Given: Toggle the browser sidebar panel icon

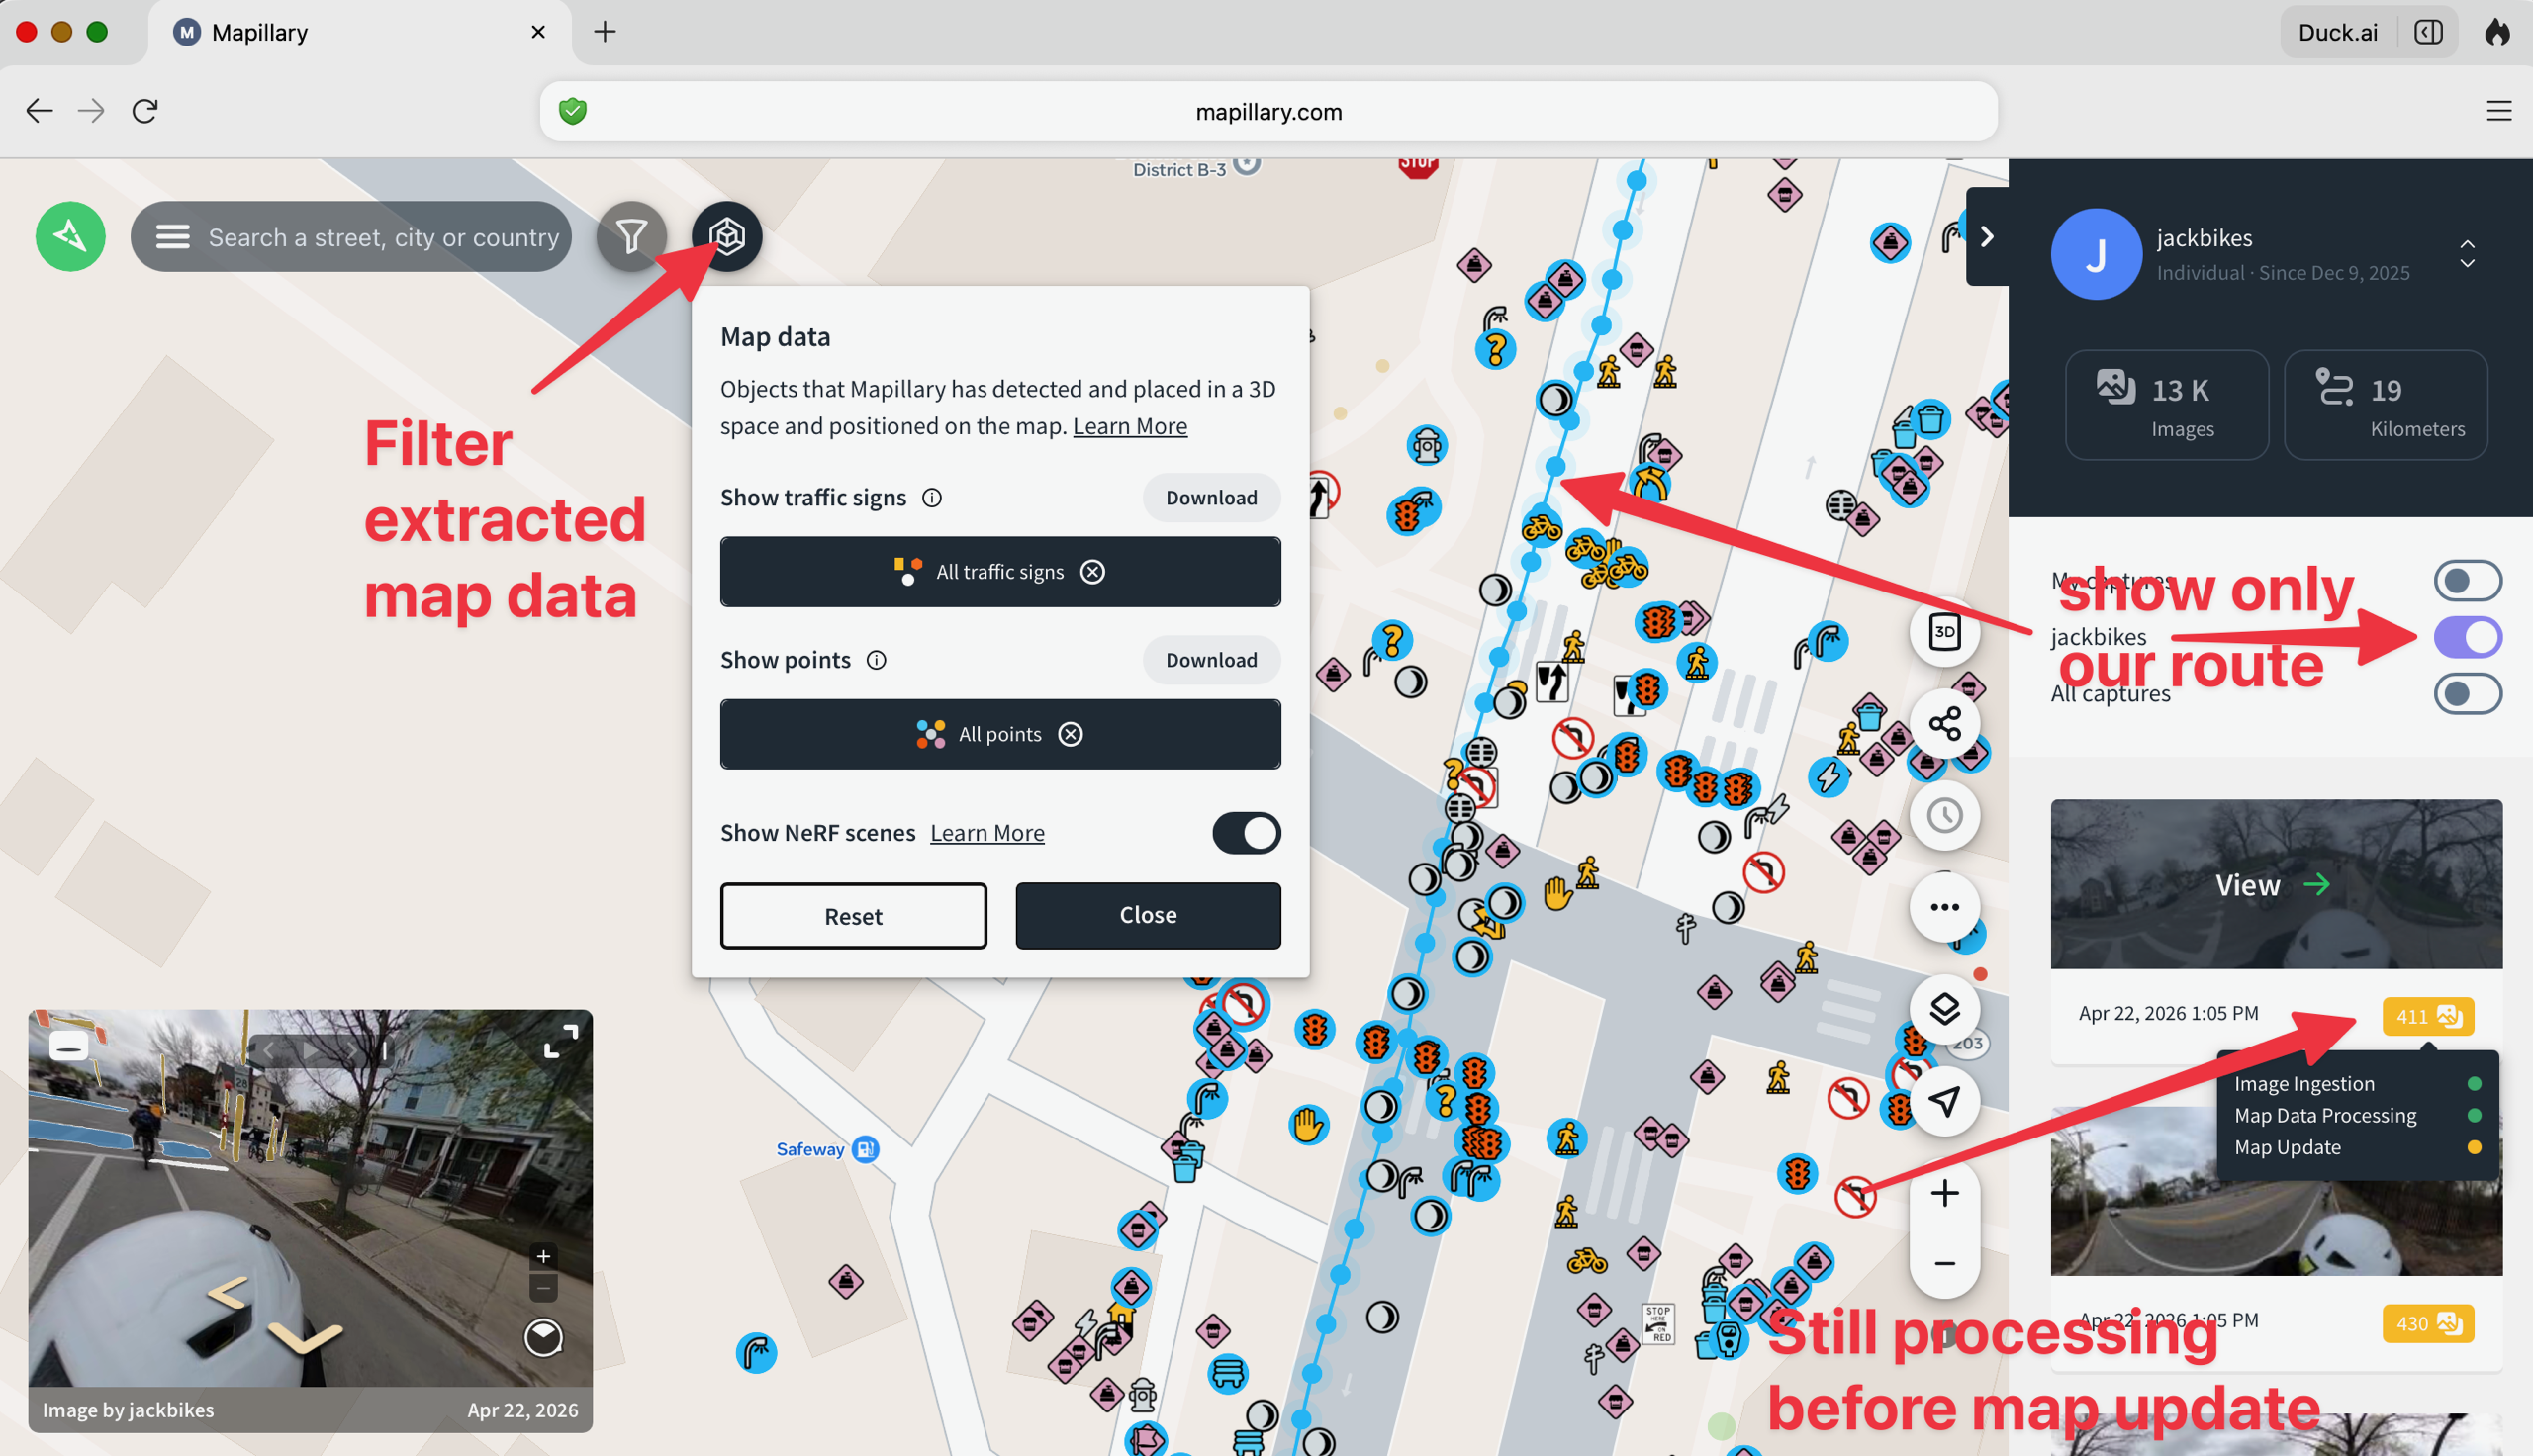Looking at the screenshot, I should 2428,32.
